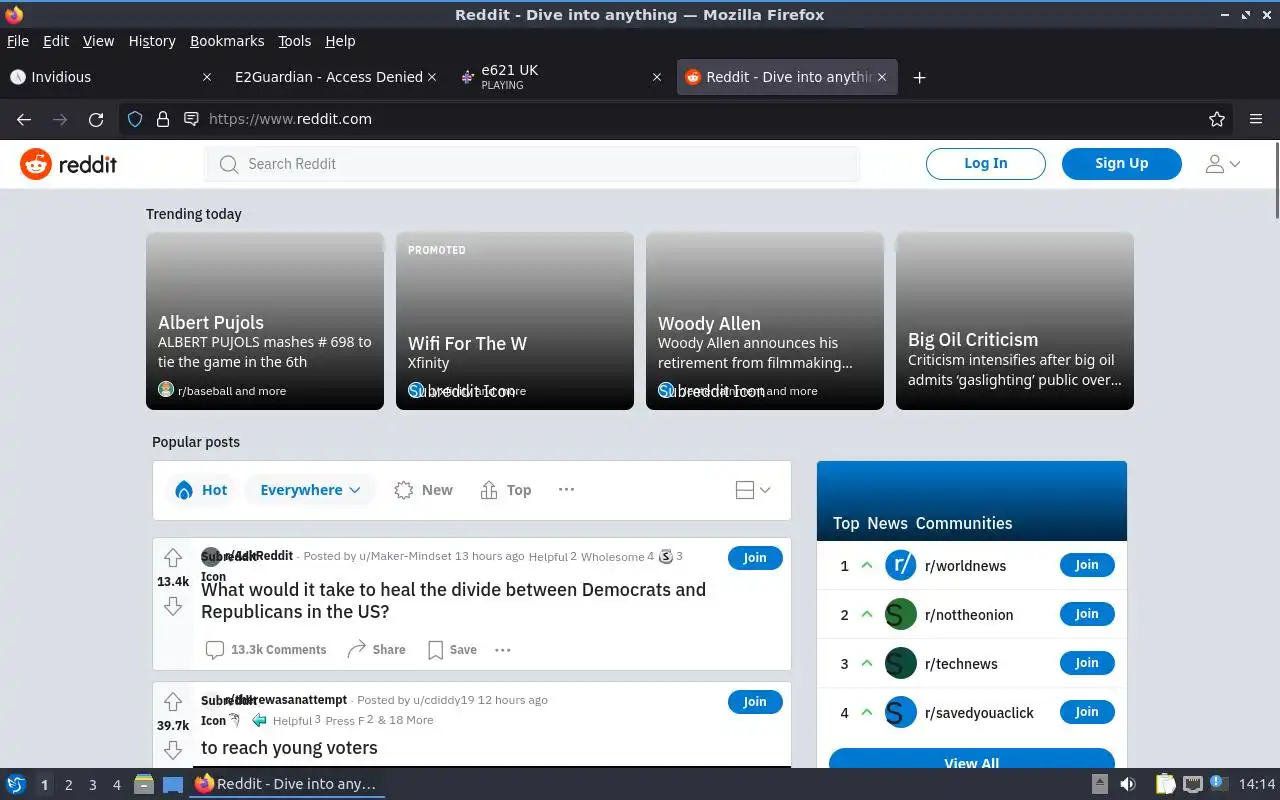Close the Invidious tab

(x=207, y=77)
